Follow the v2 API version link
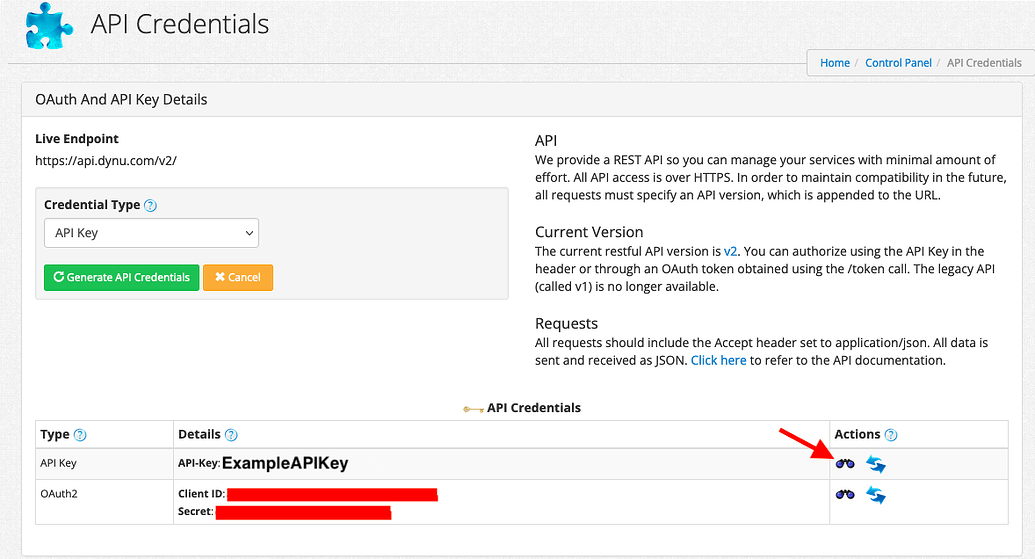 [x=730, y=252]
